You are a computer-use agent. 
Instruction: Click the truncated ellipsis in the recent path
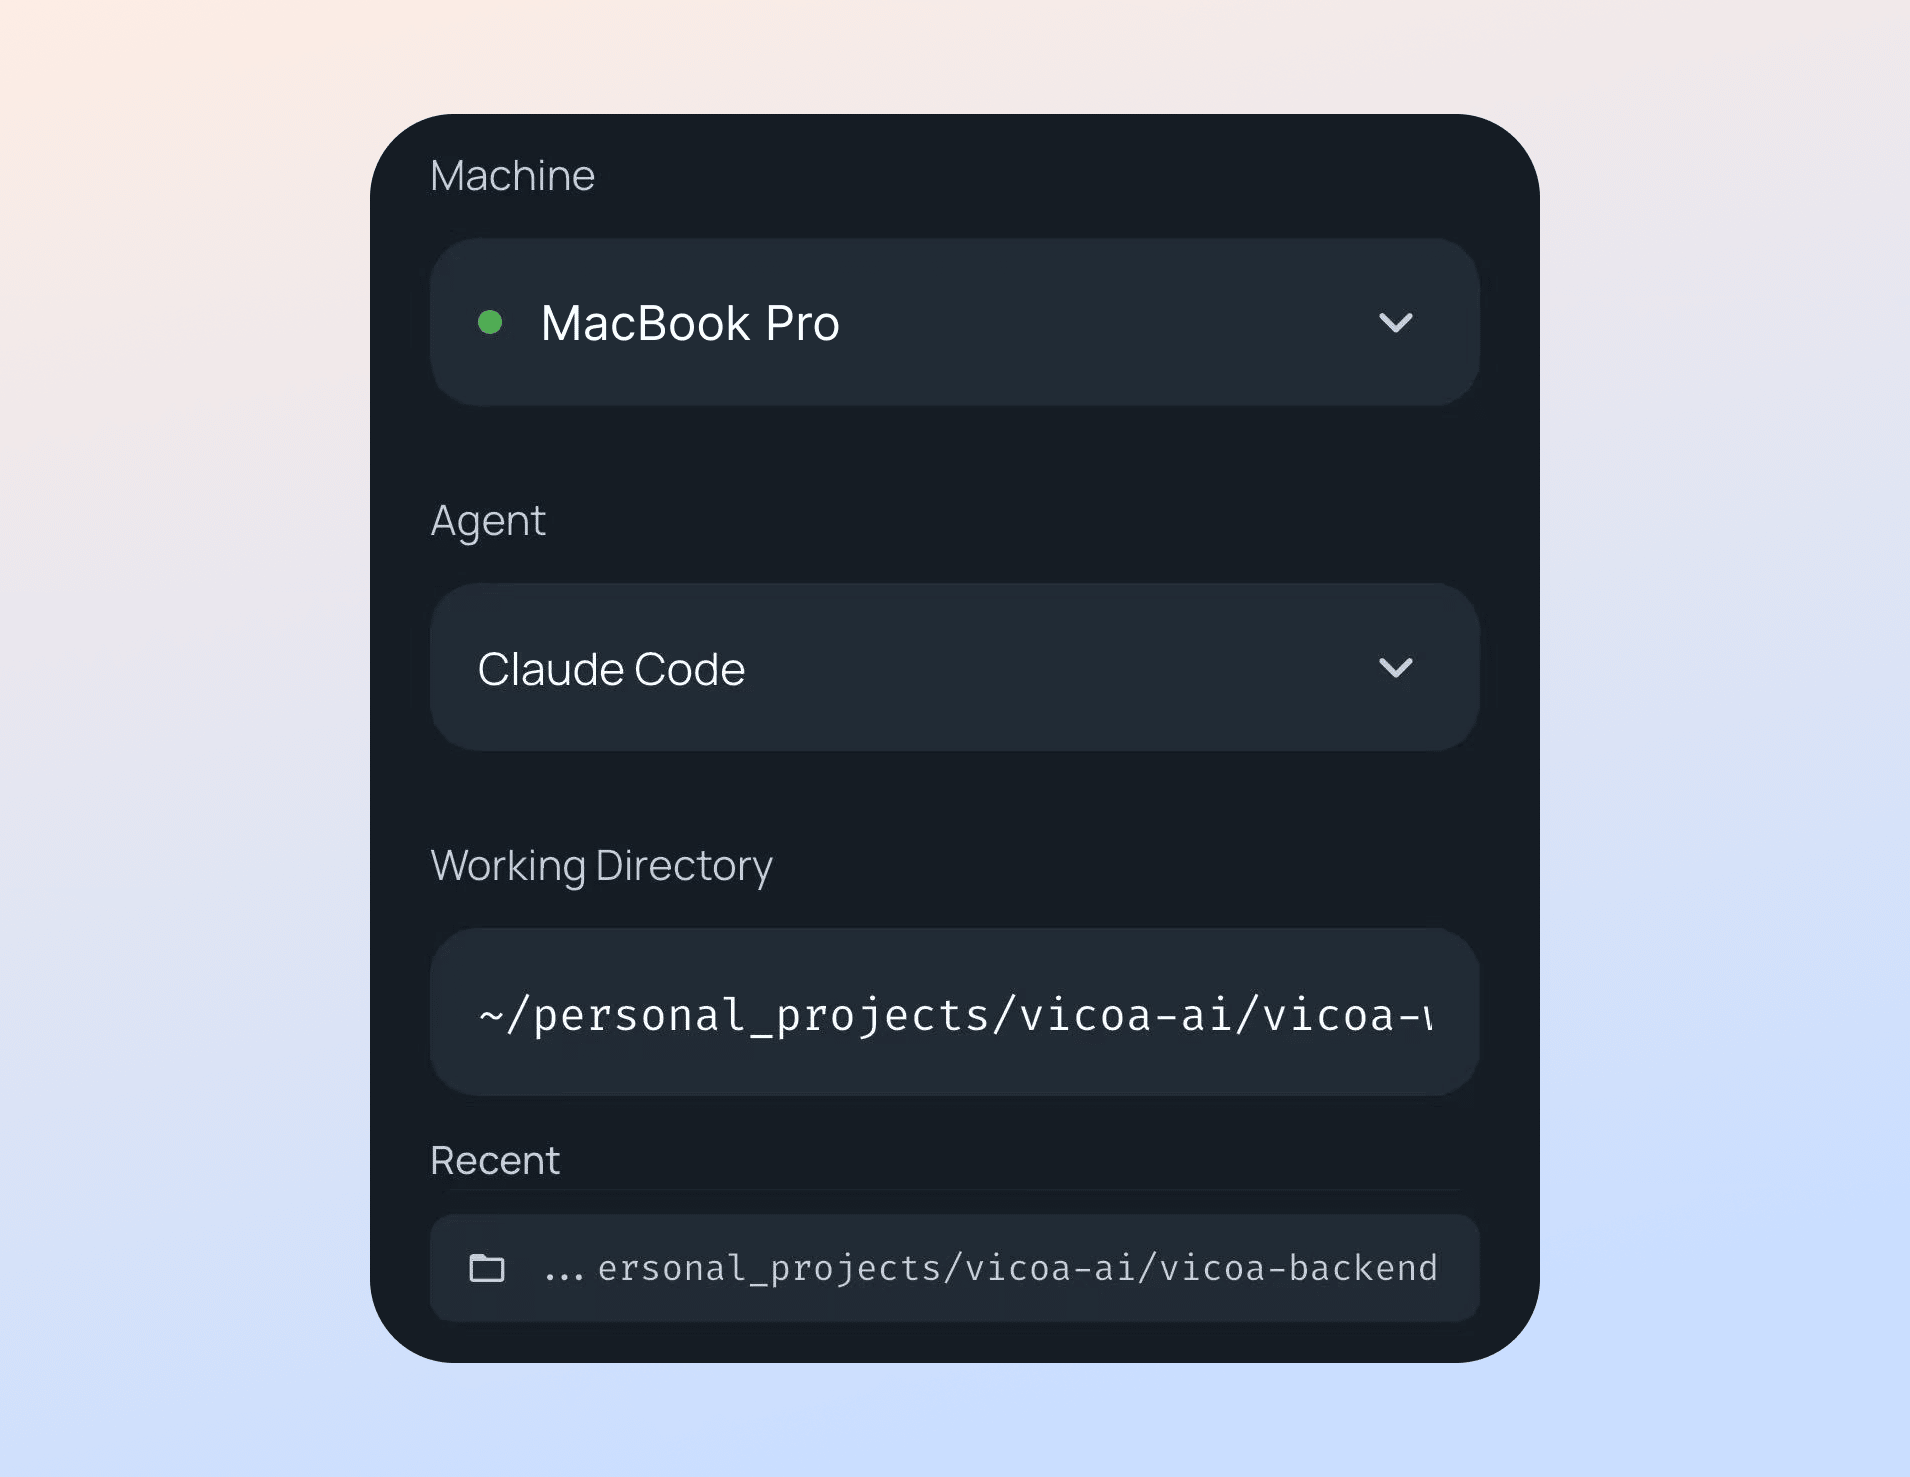[x=564, y=1268]
